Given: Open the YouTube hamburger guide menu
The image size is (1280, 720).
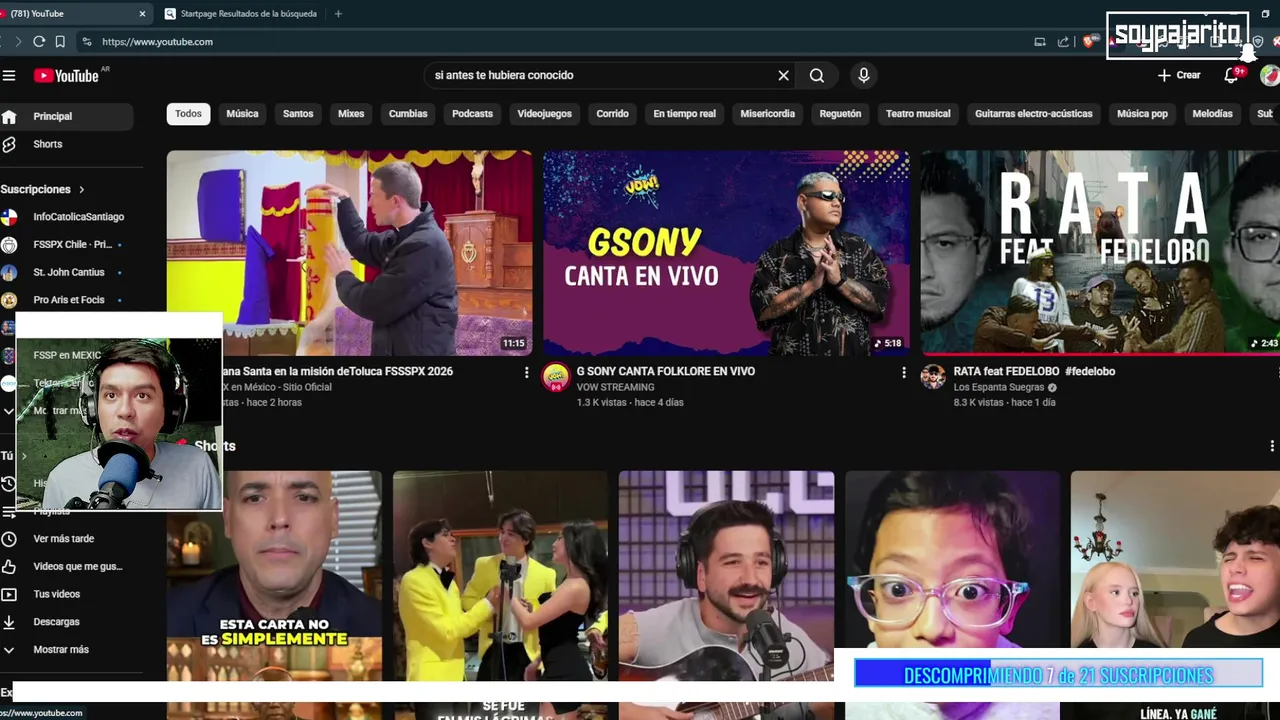Looking at the screenshot, I should click(9, 76).
